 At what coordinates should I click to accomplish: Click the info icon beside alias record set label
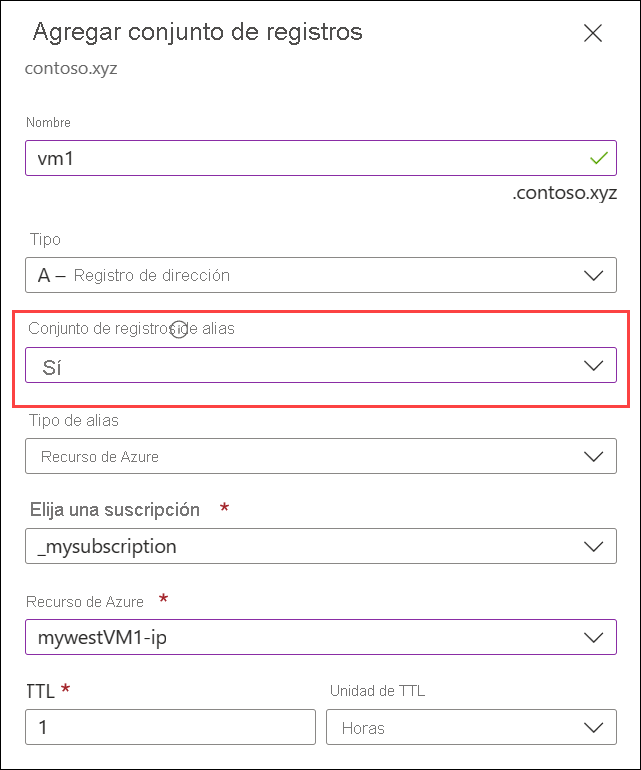[x=179, y=329]
